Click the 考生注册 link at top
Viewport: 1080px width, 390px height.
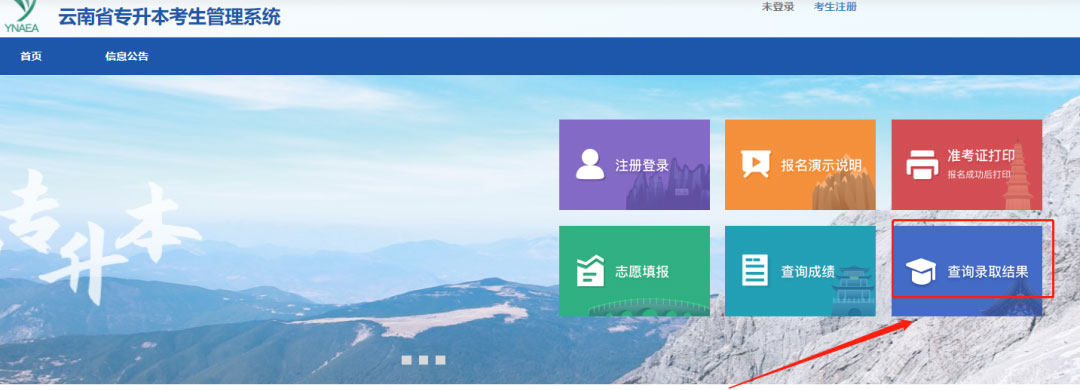(835, 7)
